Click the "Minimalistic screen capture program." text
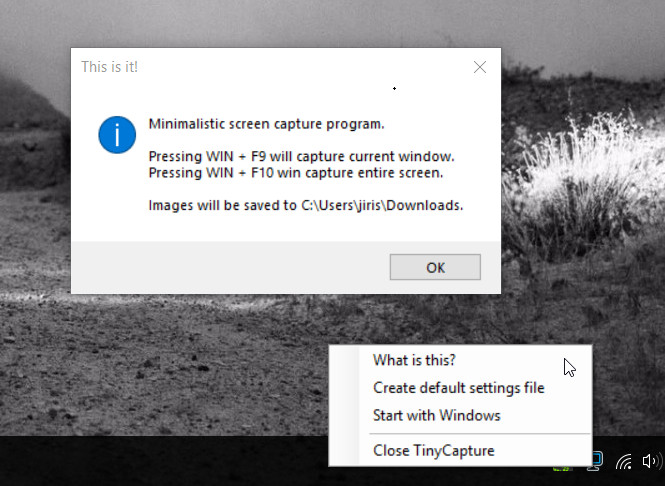Image resolution: width=665 pixels, height=486 pixels. pyautogui.click(x=266, y=124)
